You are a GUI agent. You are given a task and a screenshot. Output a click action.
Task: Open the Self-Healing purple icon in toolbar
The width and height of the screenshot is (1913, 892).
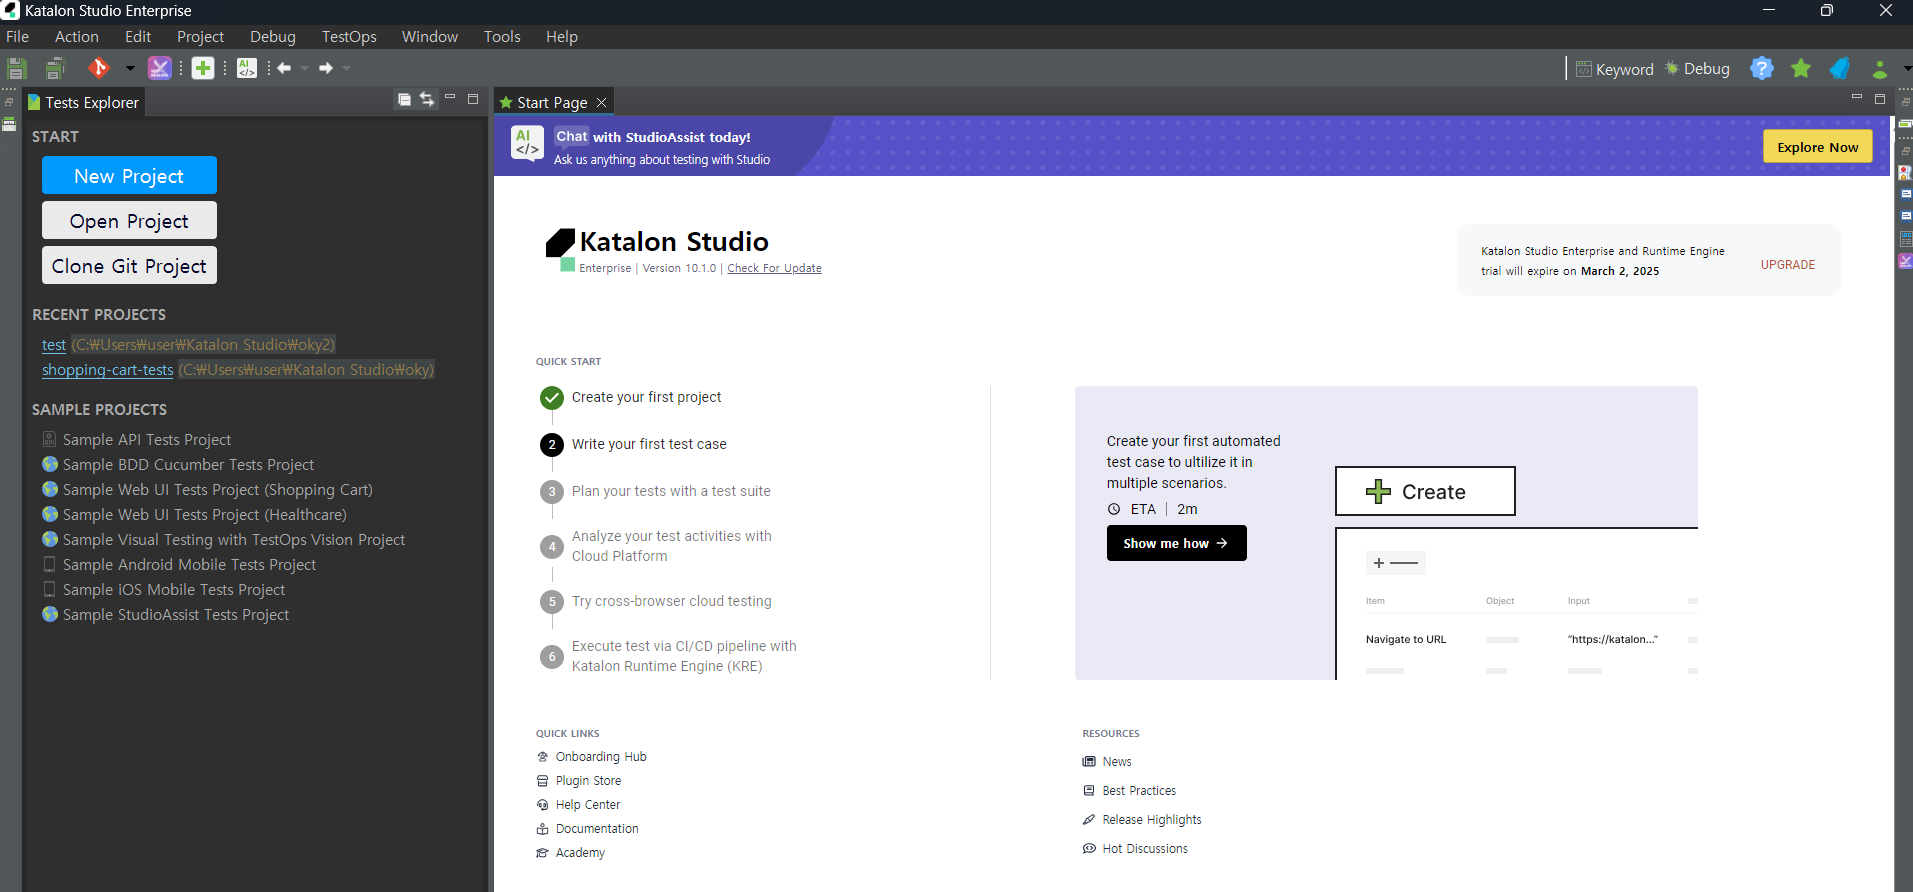[x=159, y=68]
